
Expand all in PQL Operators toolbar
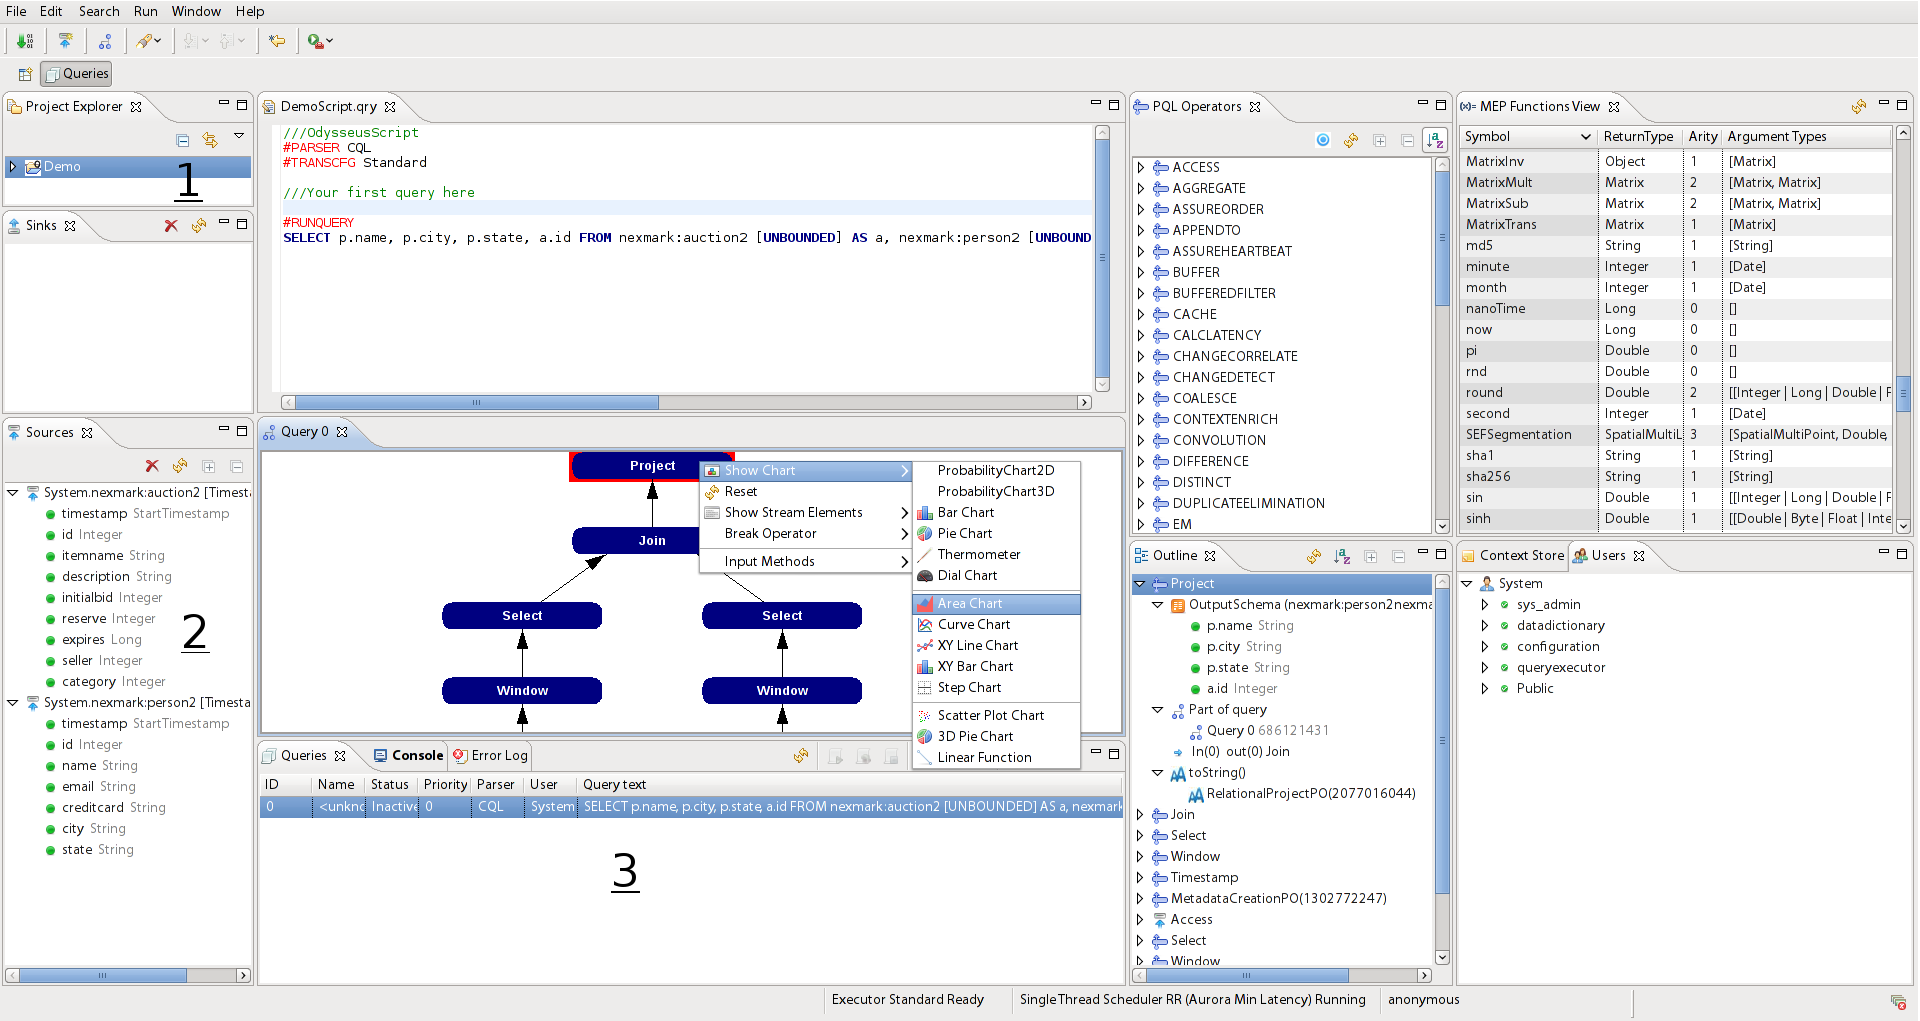coord(1379,140)
